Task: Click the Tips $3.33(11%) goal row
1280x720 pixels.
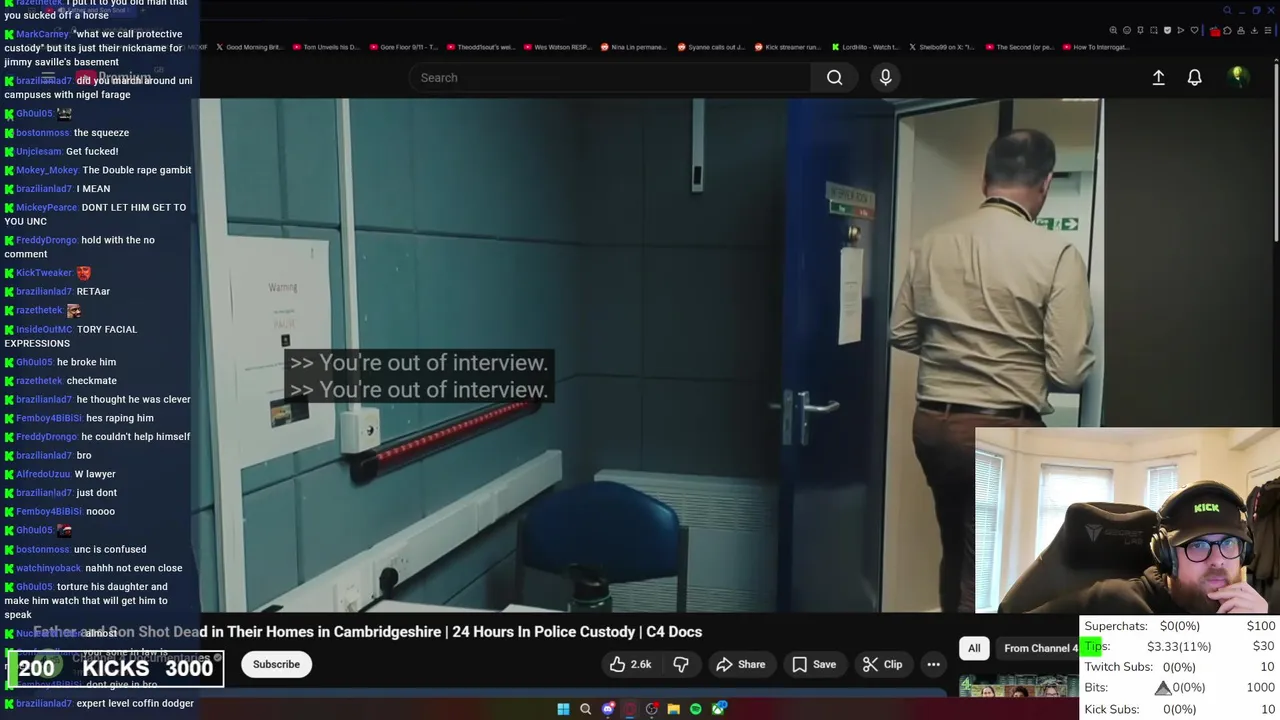Action: pyautogui.click(x=1179, y=646)
